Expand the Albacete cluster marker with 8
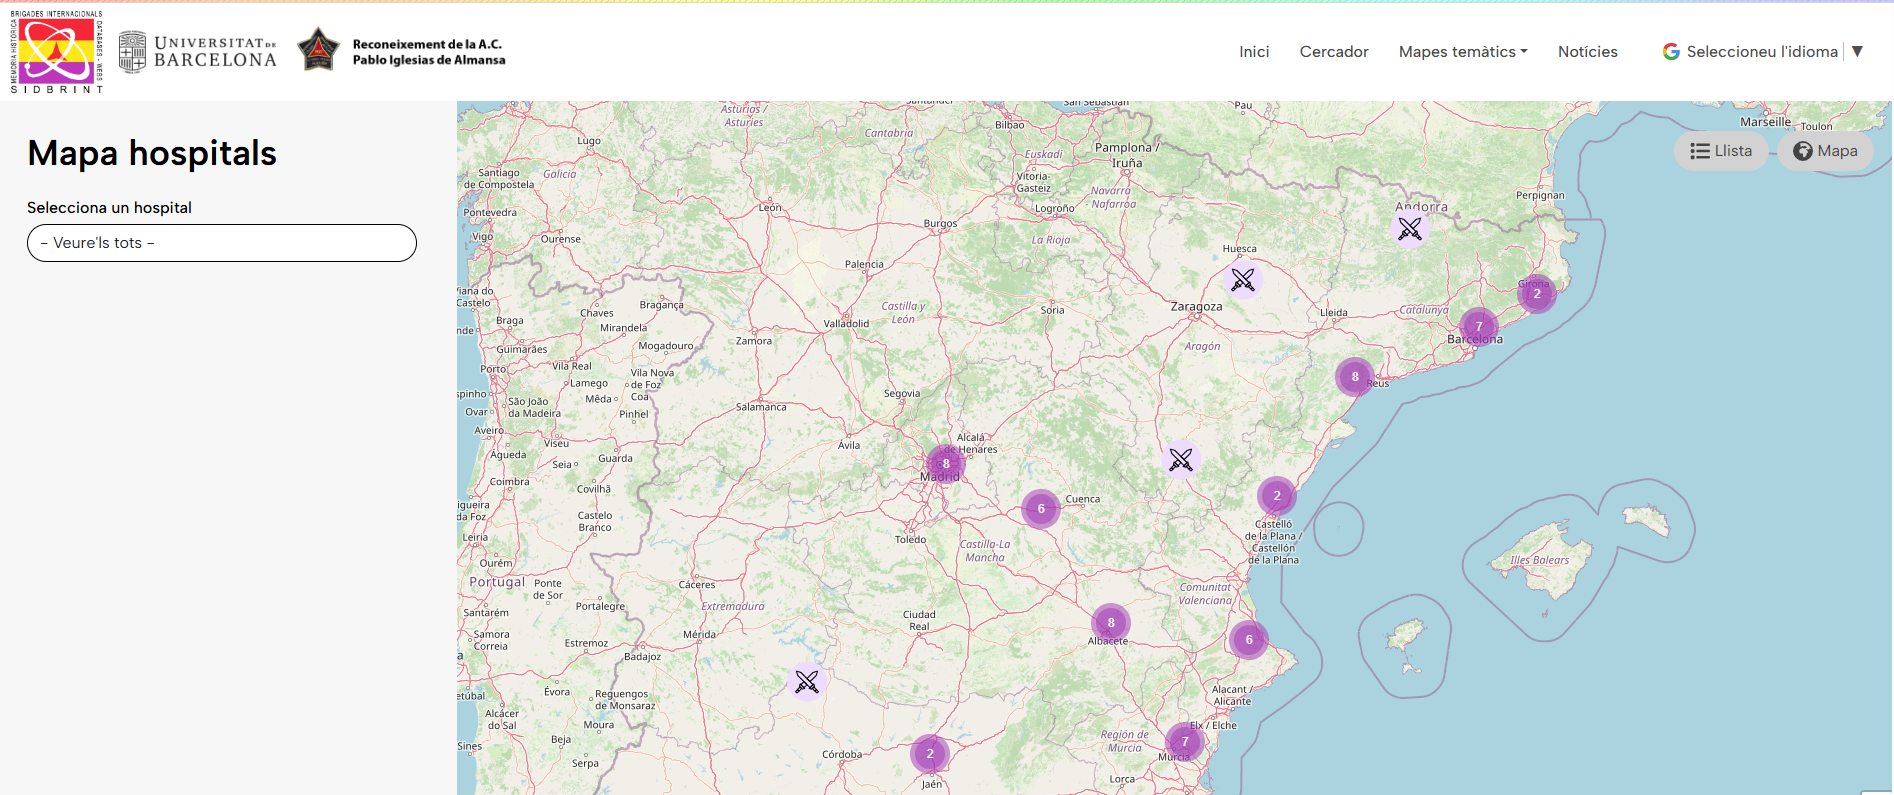Screen dimensions: 1894x795 click(x=1110, y=623)
